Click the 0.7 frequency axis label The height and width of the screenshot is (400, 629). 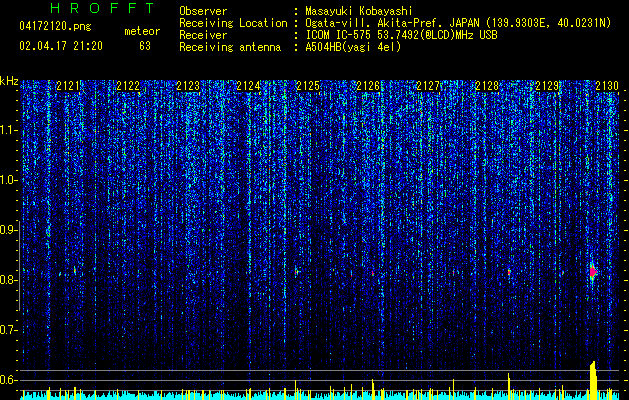[x=9, y=330]
